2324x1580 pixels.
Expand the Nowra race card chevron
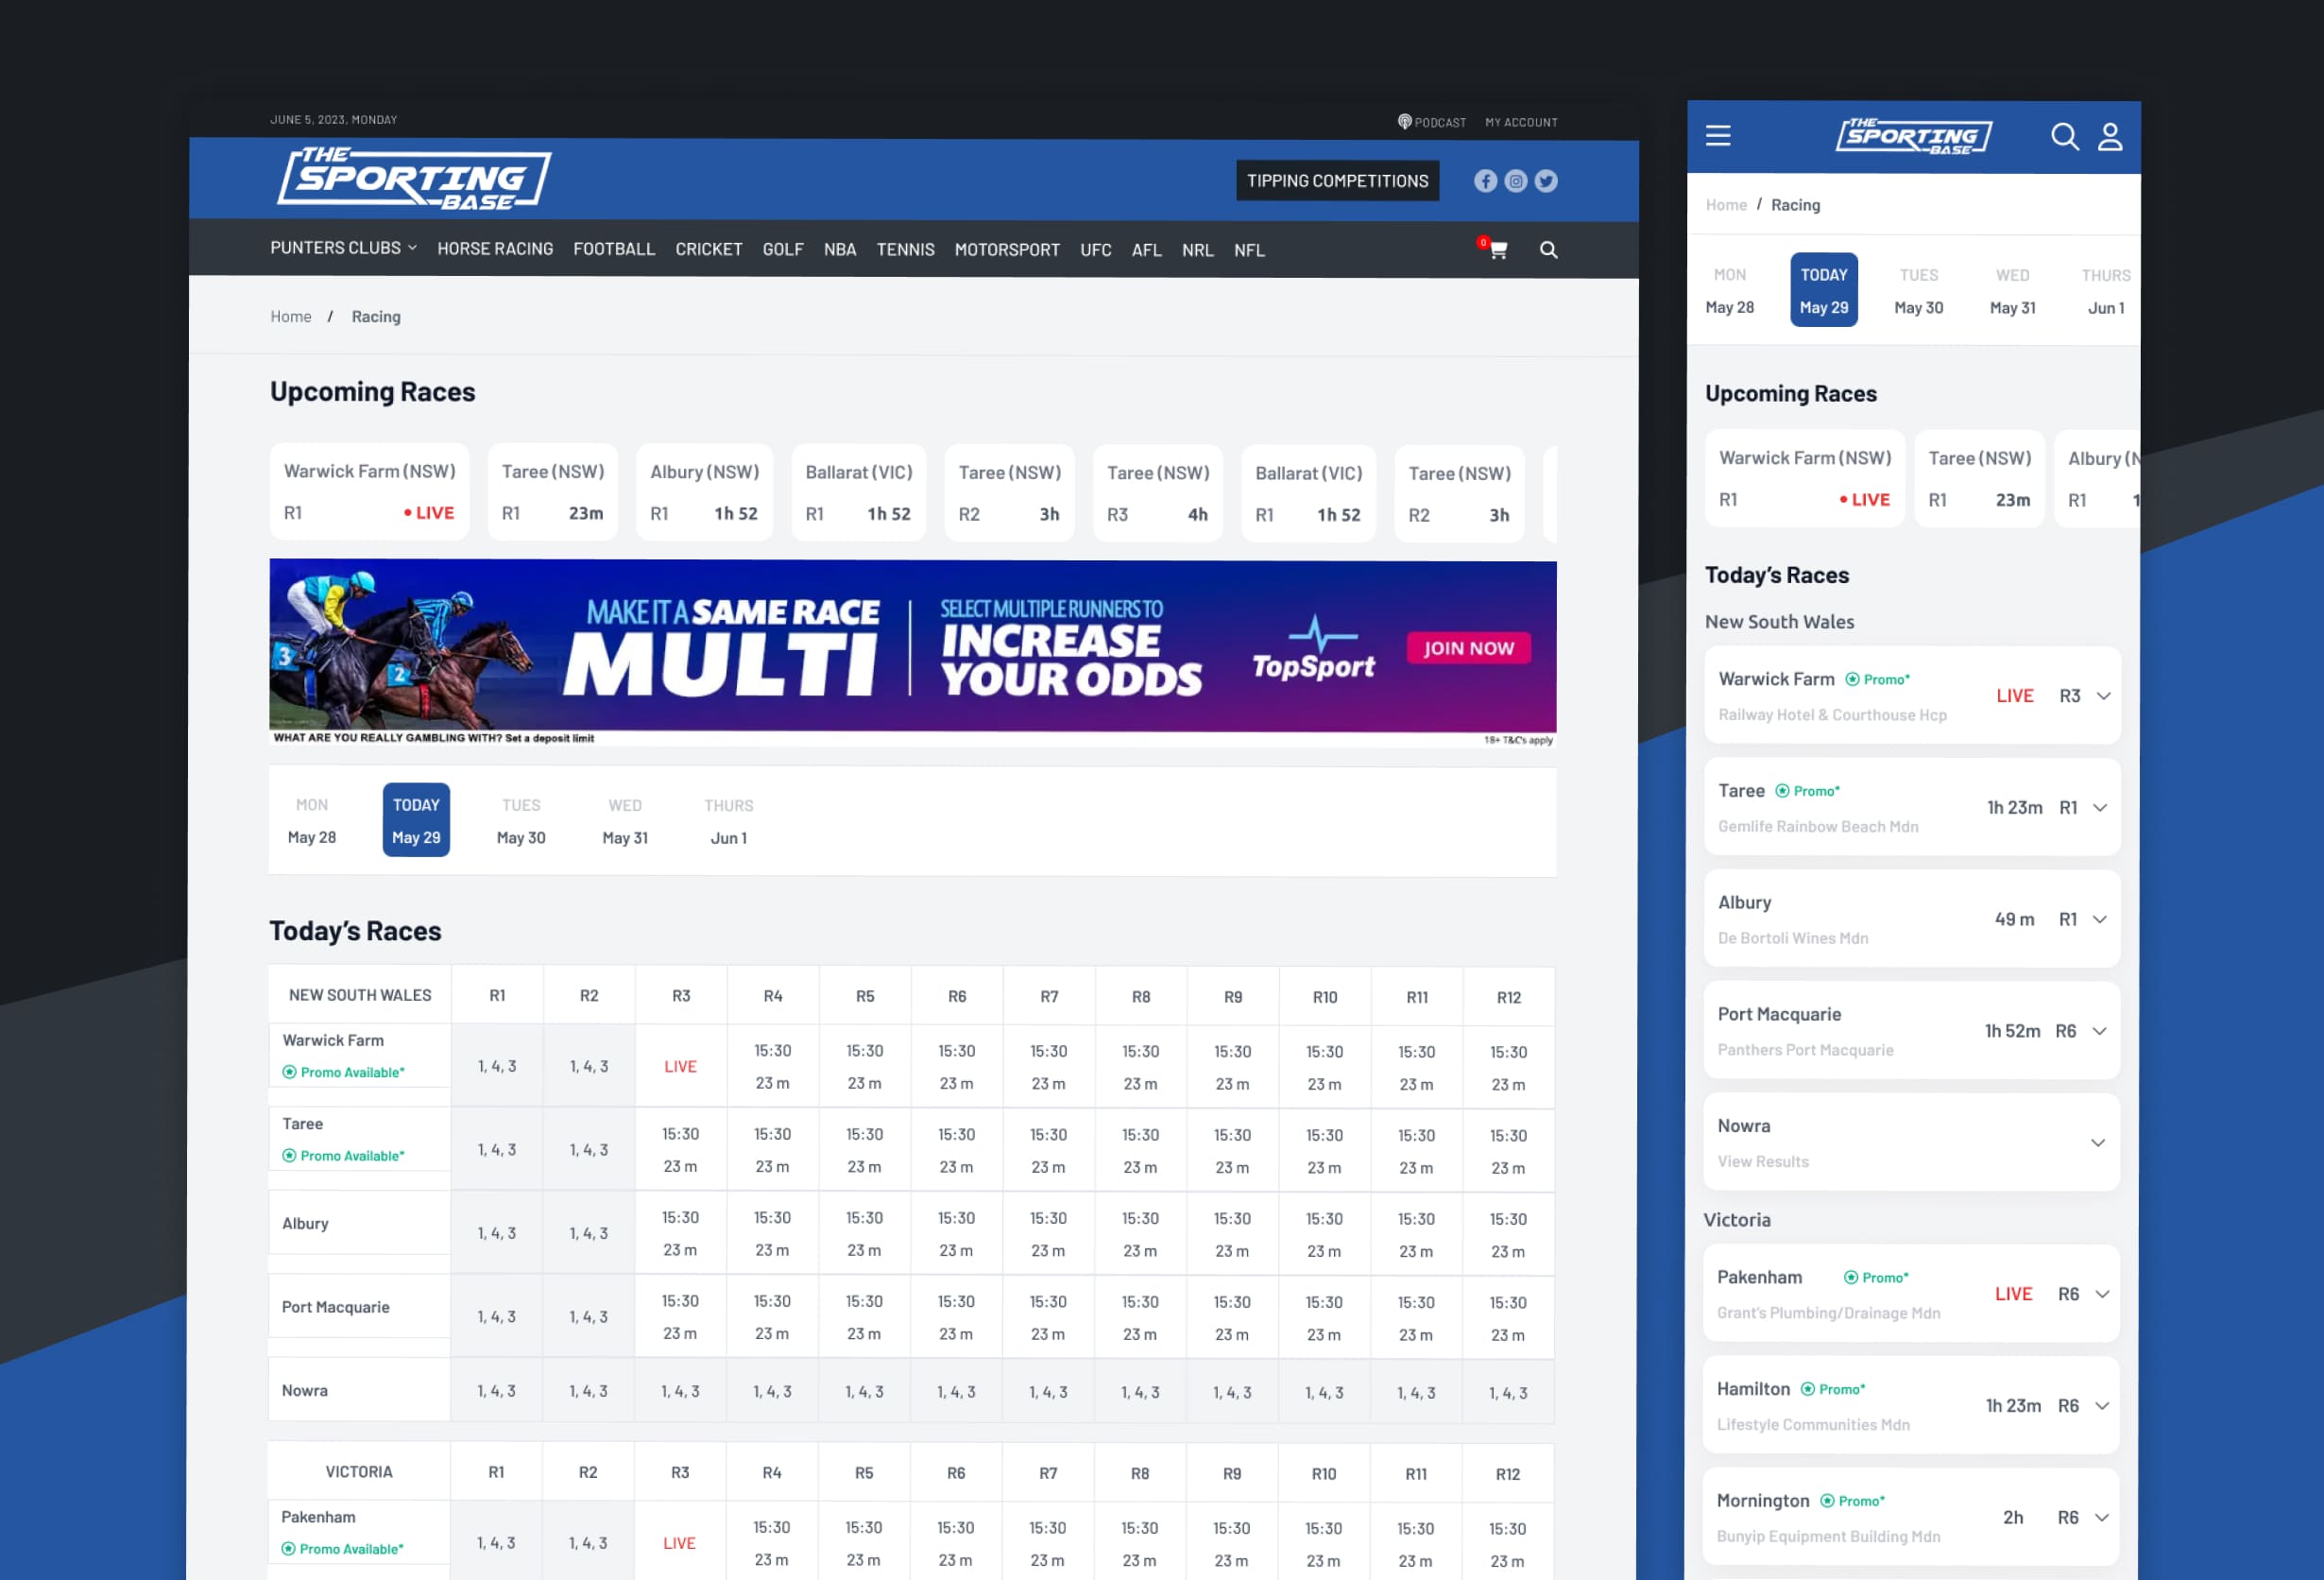point(2098,1143)
